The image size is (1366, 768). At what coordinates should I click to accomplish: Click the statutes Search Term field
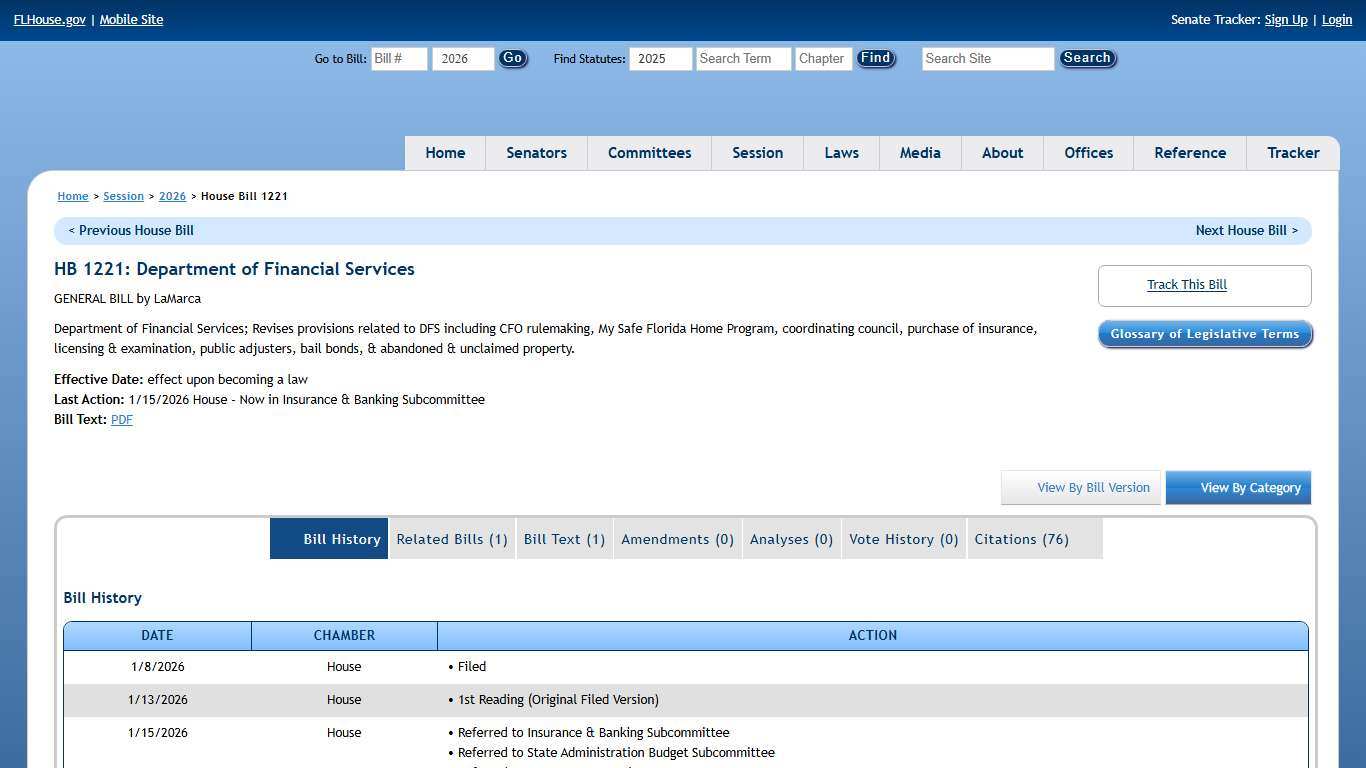[x=743, y=59]
